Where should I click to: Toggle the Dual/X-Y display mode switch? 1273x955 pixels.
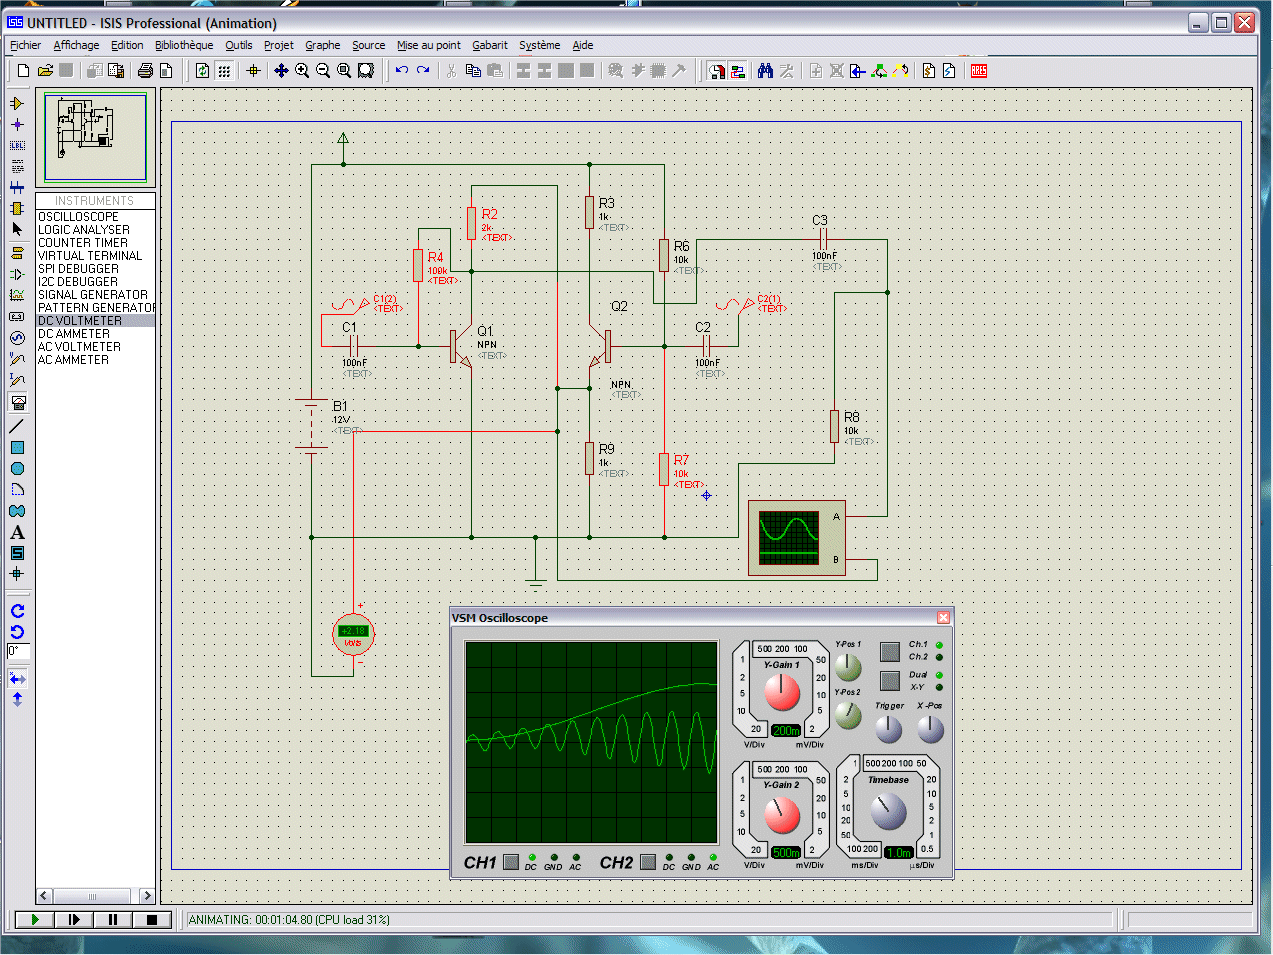pos(890,681)
